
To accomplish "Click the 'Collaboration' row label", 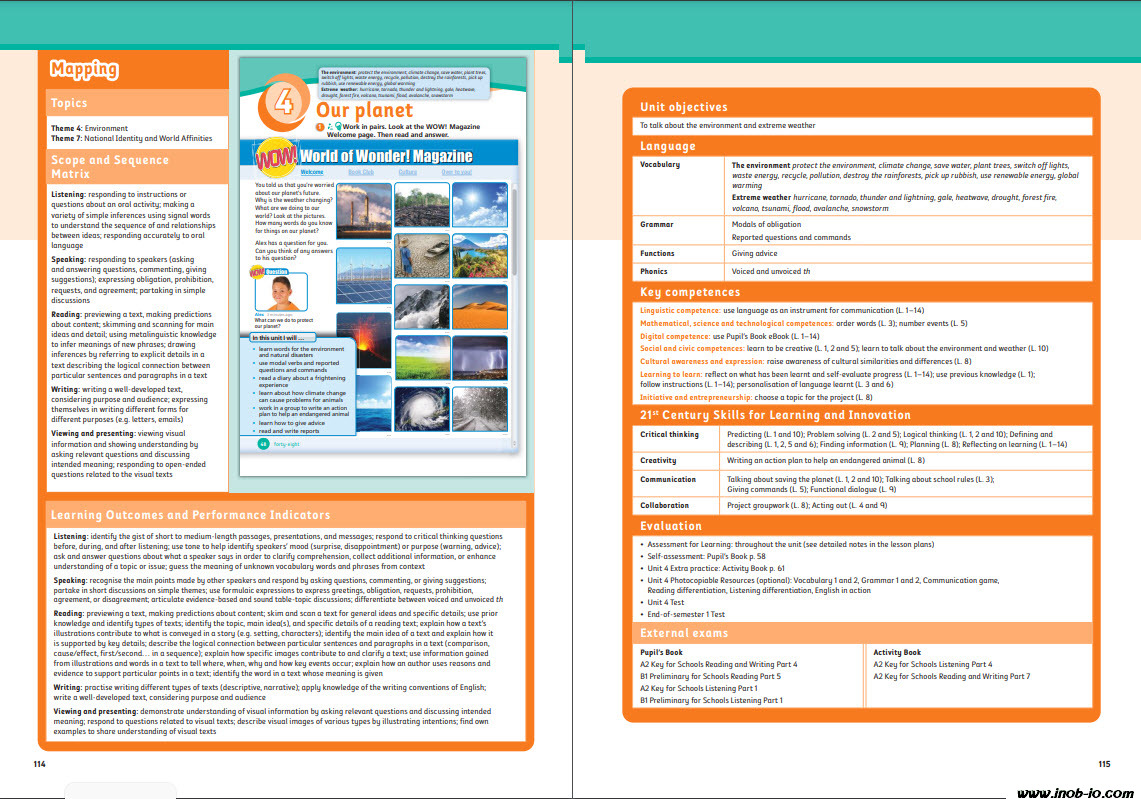I will pyautogui.click(x=664, y=505).
